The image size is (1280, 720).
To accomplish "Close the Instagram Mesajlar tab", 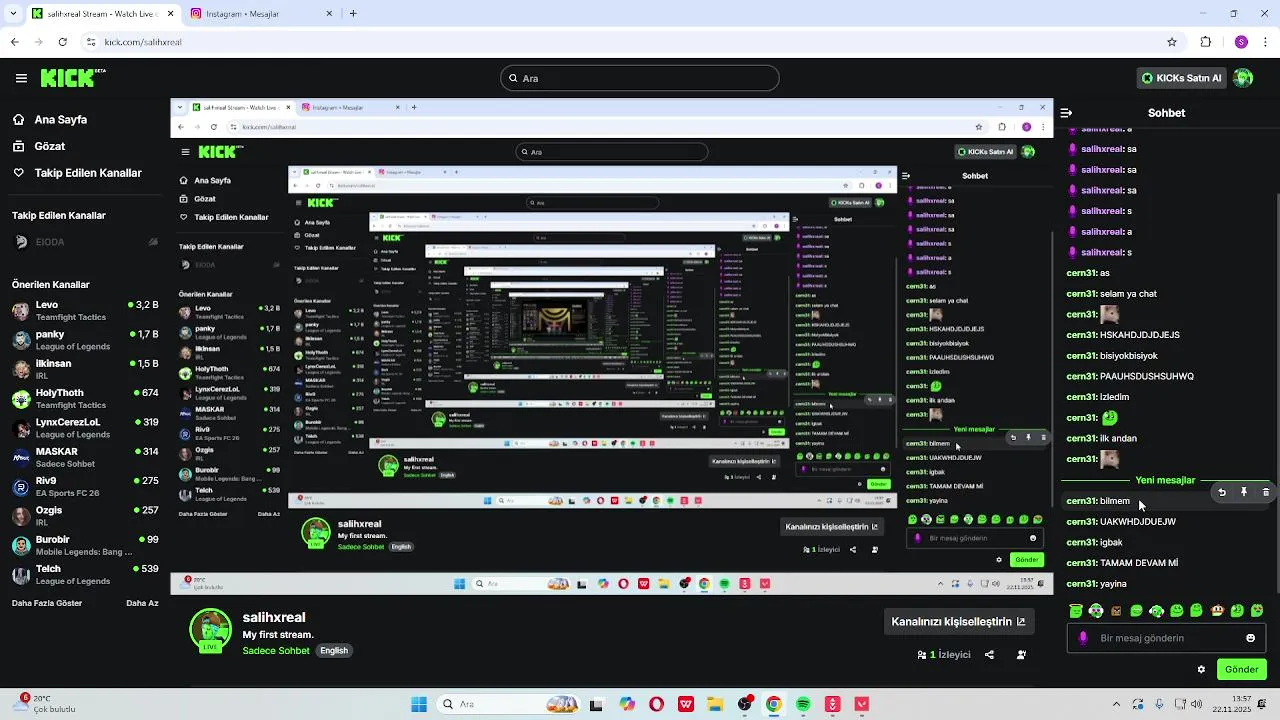I will [x=330, y=14].
